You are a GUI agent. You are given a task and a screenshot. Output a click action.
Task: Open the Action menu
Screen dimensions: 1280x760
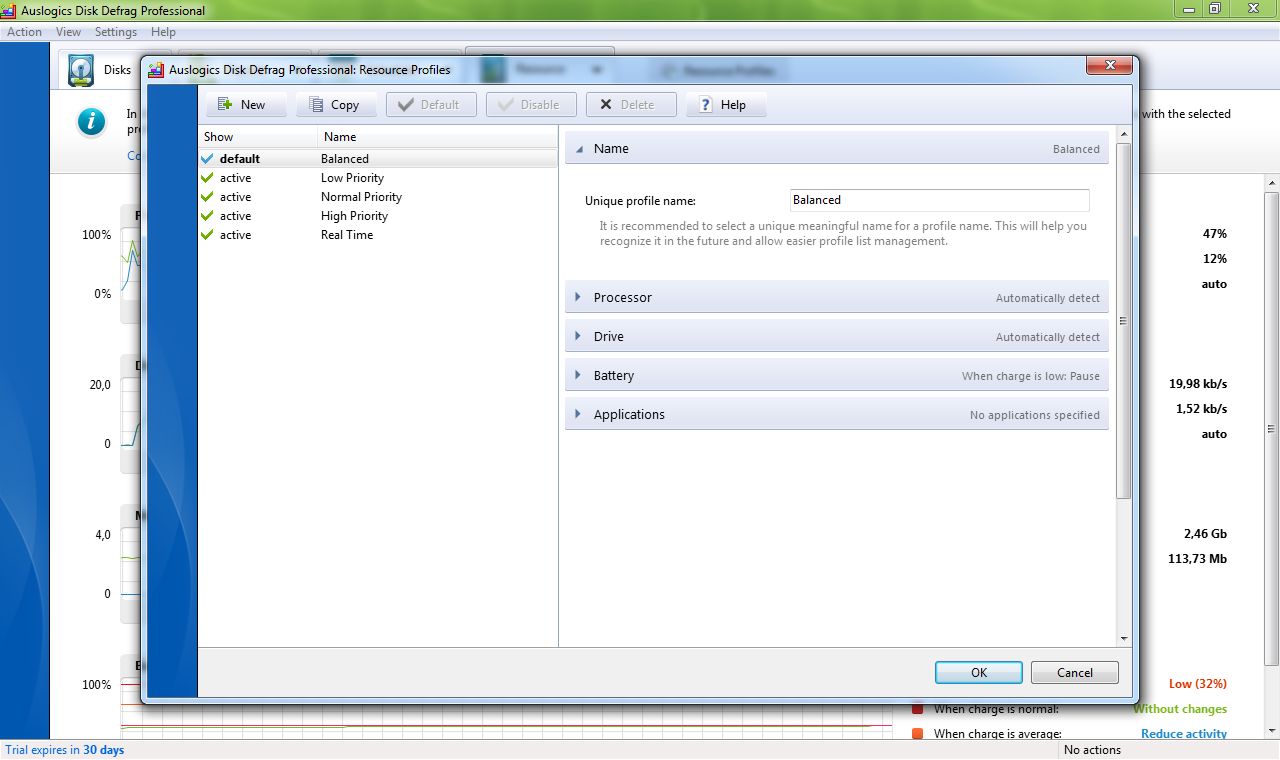pos(25,32)
